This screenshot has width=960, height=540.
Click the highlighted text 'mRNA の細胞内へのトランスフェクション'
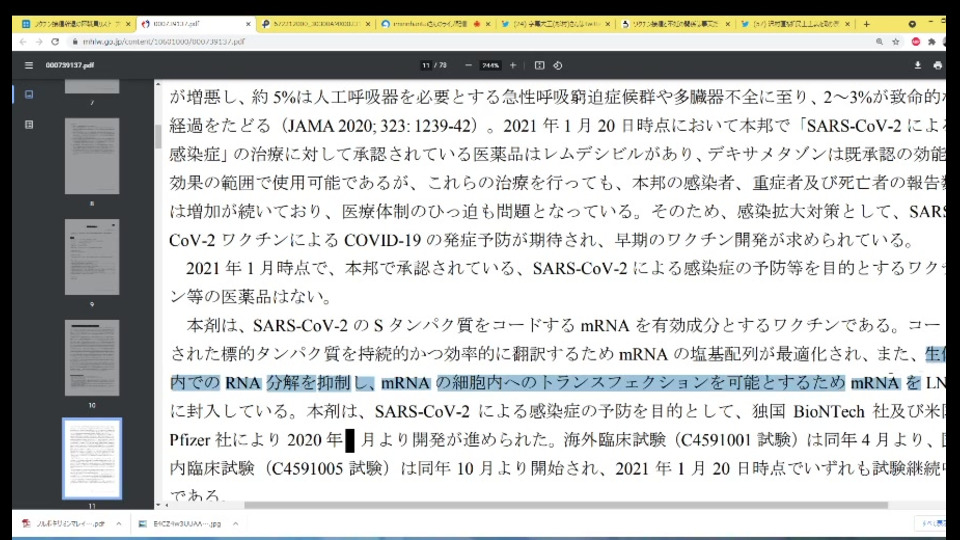(546, 383)
